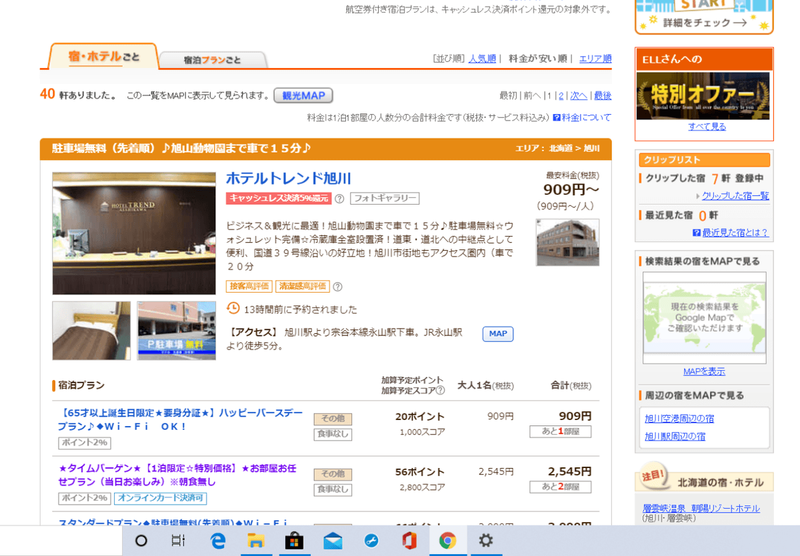Open Task View from the taskbar
800x556 pixels.
178,541
